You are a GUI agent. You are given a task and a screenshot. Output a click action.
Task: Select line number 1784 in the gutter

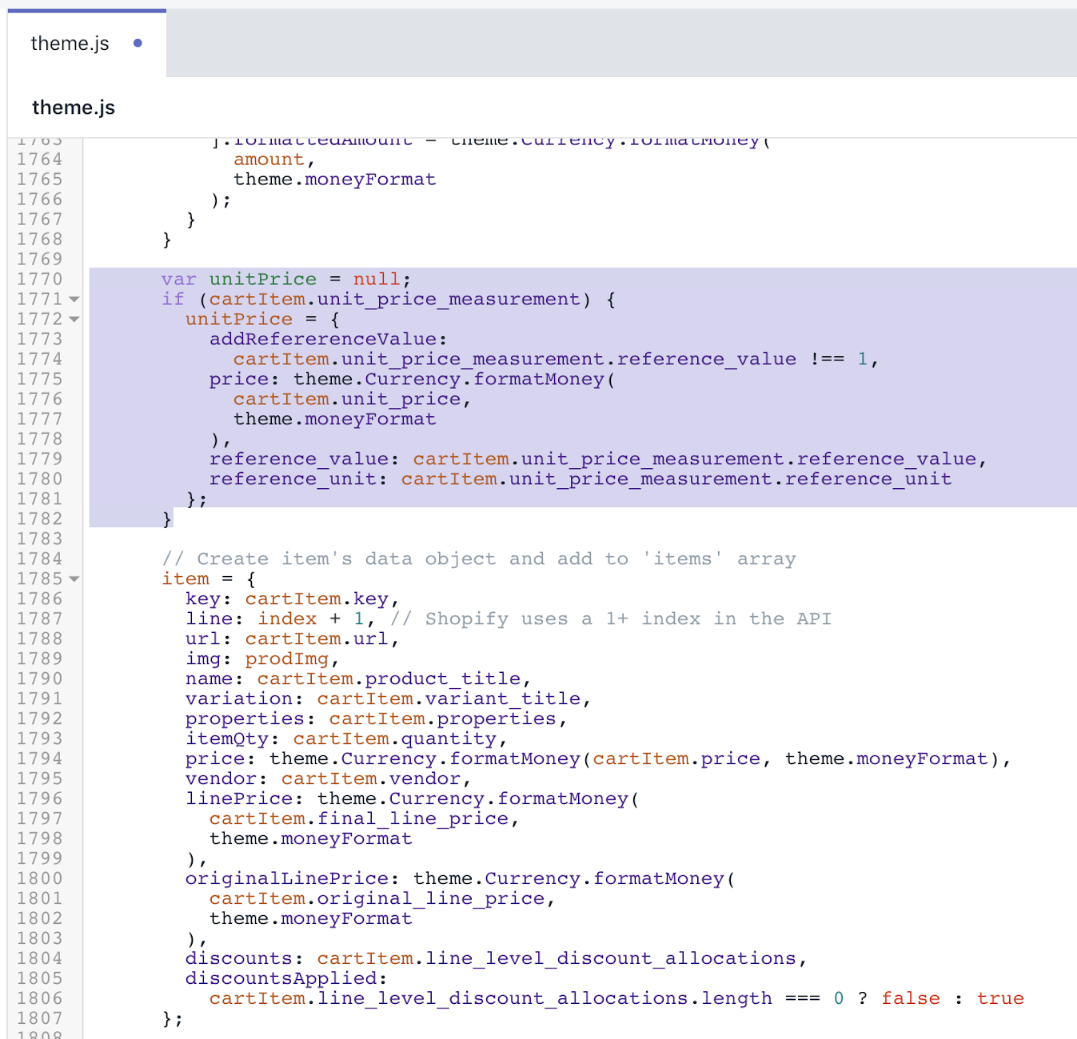pos(40,559)
